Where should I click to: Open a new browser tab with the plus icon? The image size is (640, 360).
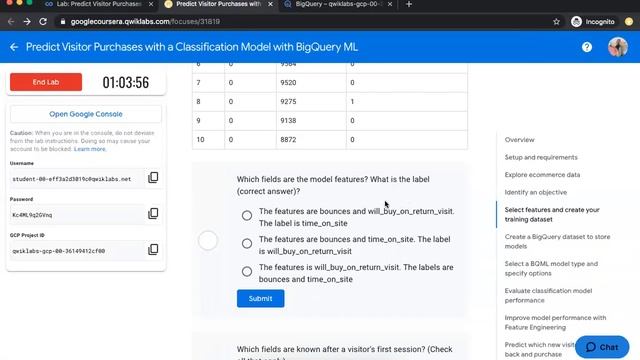click(409, 4)
